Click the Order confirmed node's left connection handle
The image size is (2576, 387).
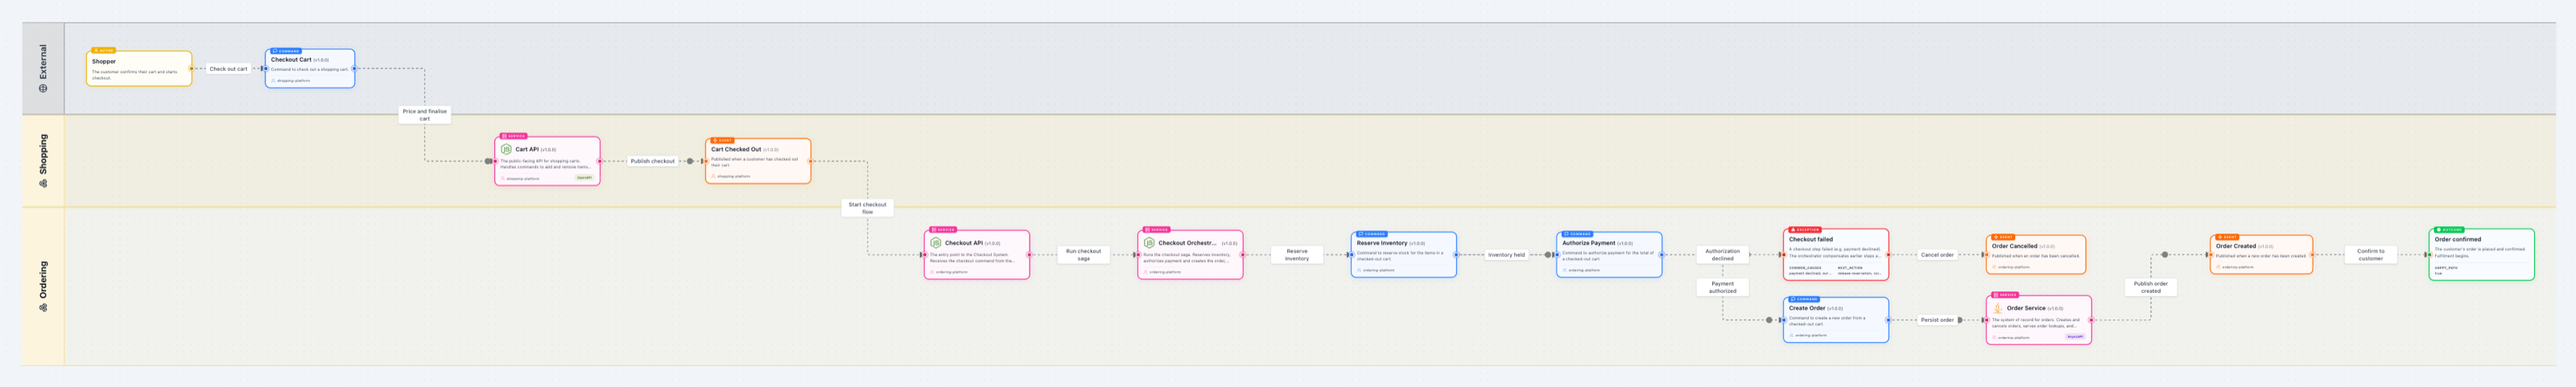click(x=2430, y=255)
